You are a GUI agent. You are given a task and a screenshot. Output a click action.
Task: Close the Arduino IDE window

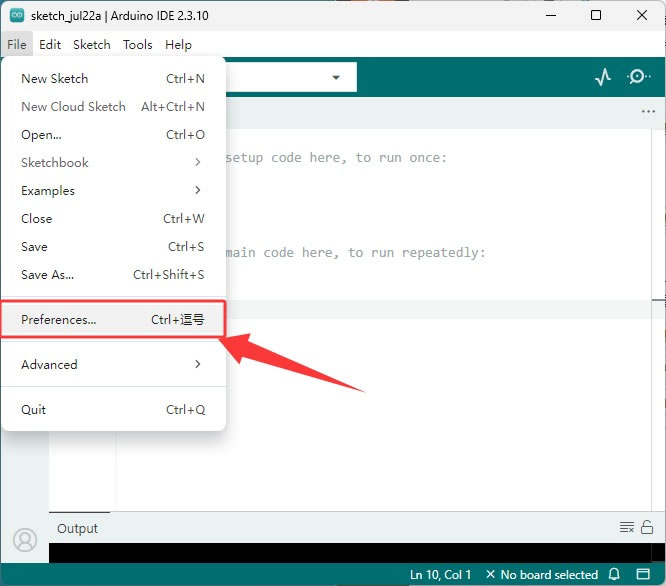click(x=642, y=15)
